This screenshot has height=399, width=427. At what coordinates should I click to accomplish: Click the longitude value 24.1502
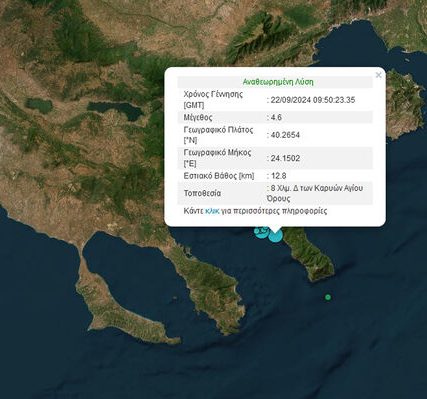(x=285, y=158)
